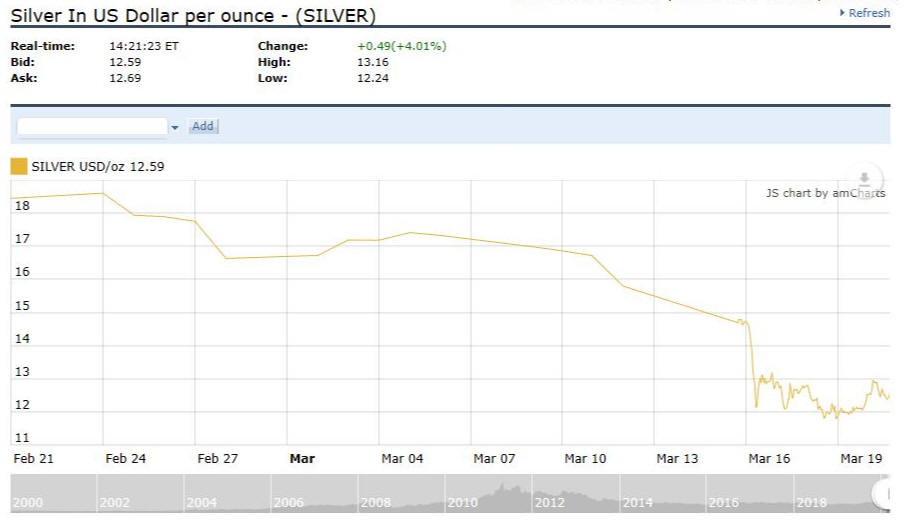Click year 2000 in the chart scrollbar
The image size is (904, 524).
[x=28, y=503]
